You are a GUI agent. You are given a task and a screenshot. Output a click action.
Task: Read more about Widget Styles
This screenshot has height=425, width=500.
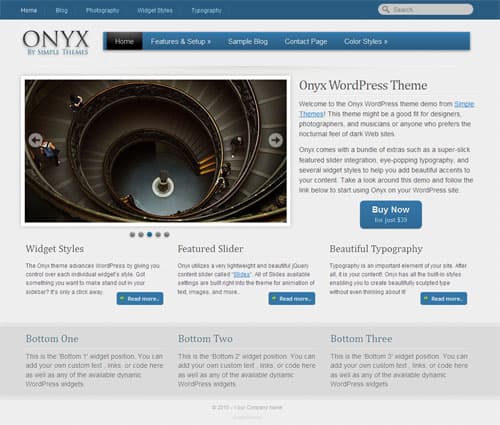(x=140, y=298)
